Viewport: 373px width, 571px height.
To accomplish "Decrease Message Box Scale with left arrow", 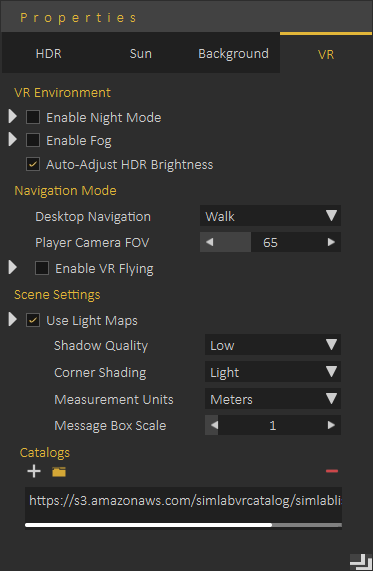I will (x=214, y=425).
